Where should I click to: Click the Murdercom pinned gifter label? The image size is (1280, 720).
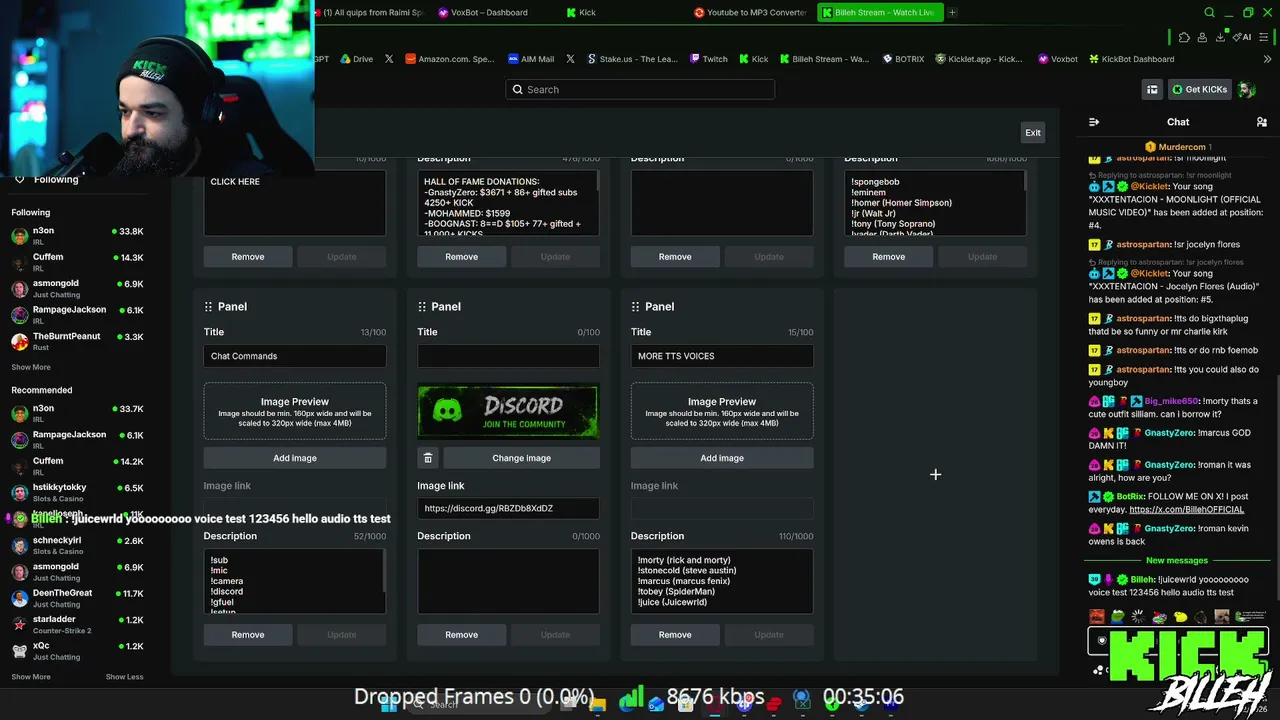tap(1178, 147)
